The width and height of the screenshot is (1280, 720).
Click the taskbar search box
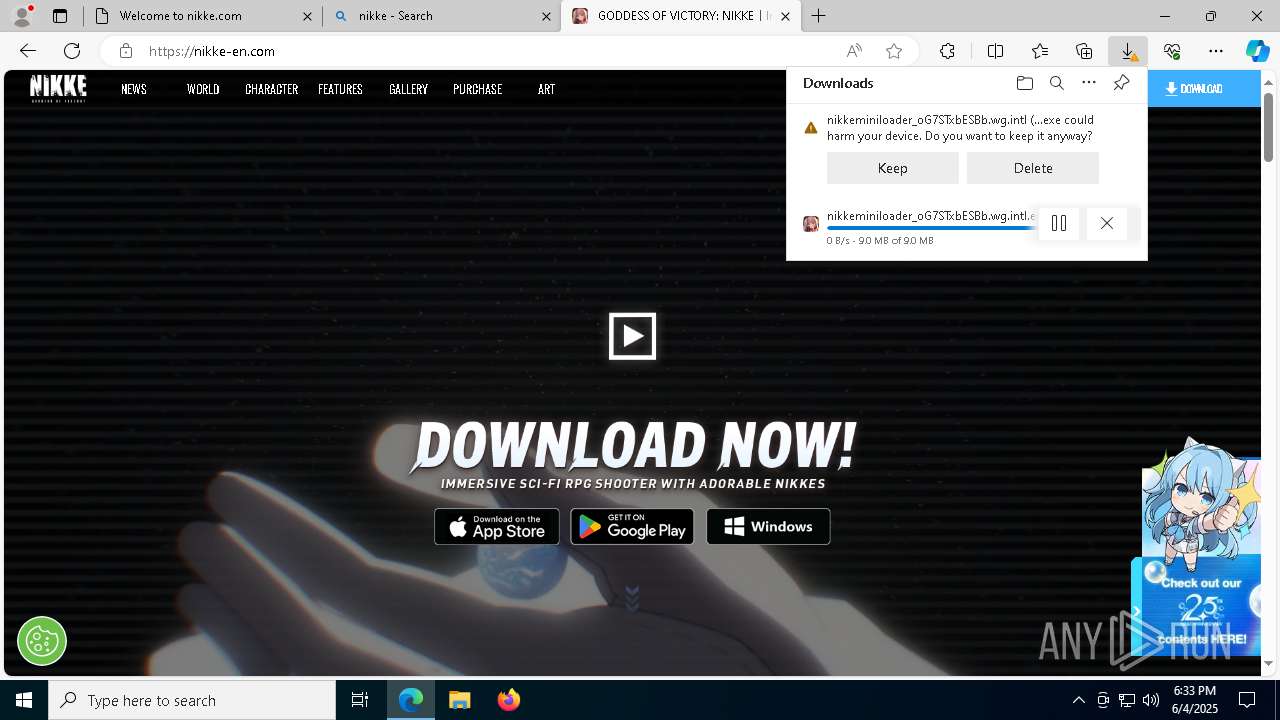point(192,700)
